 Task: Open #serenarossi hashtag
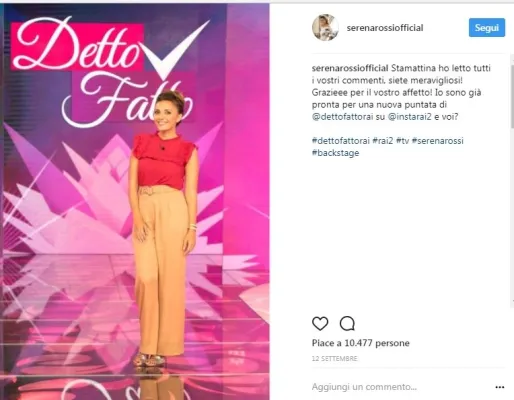438,141
